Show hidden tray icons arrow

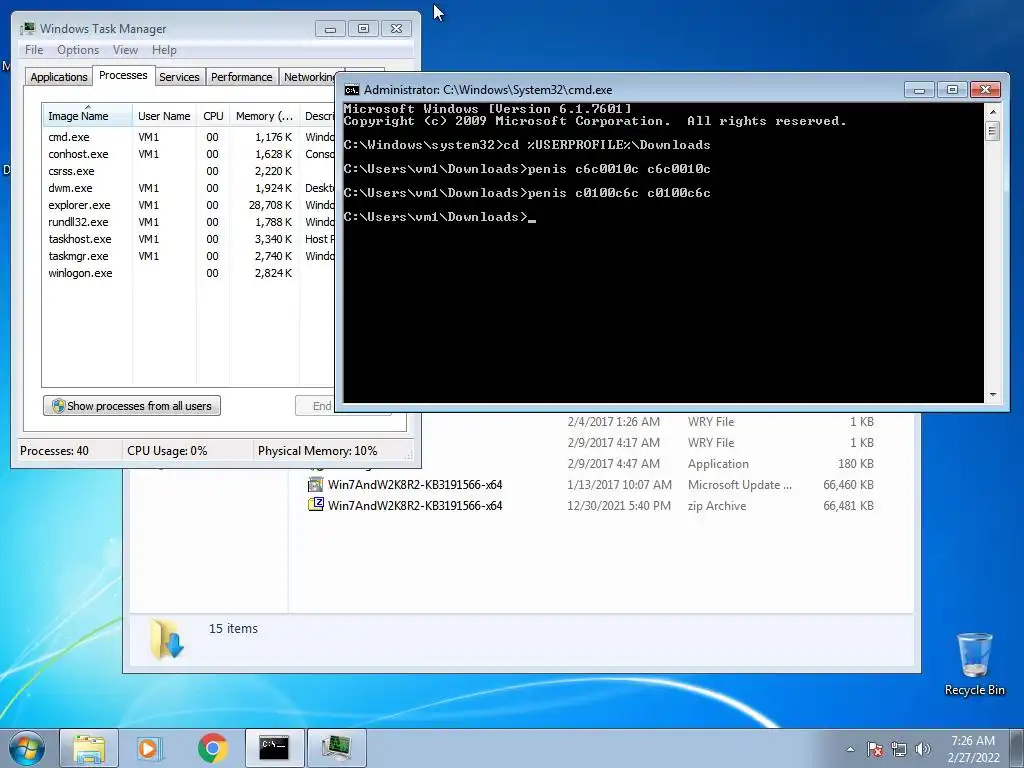pyautogui.click(x=850, y=749)
